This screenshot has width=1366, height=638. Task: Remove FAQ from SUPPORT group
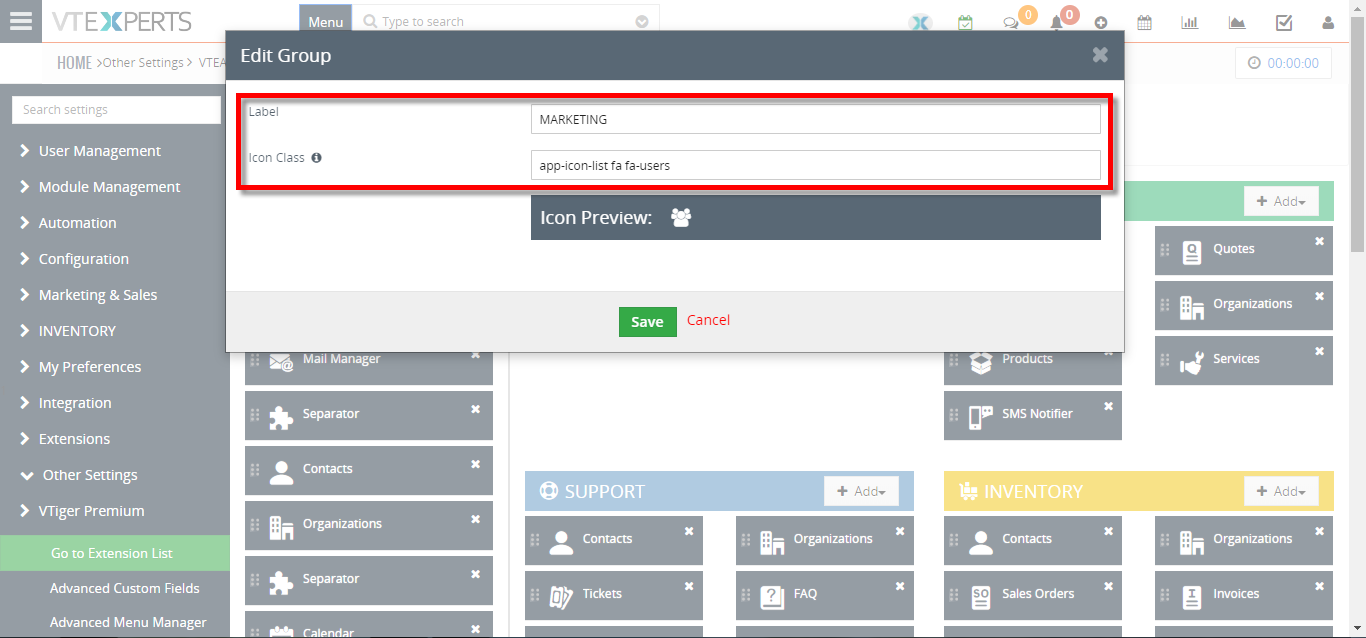click(900, 586)
